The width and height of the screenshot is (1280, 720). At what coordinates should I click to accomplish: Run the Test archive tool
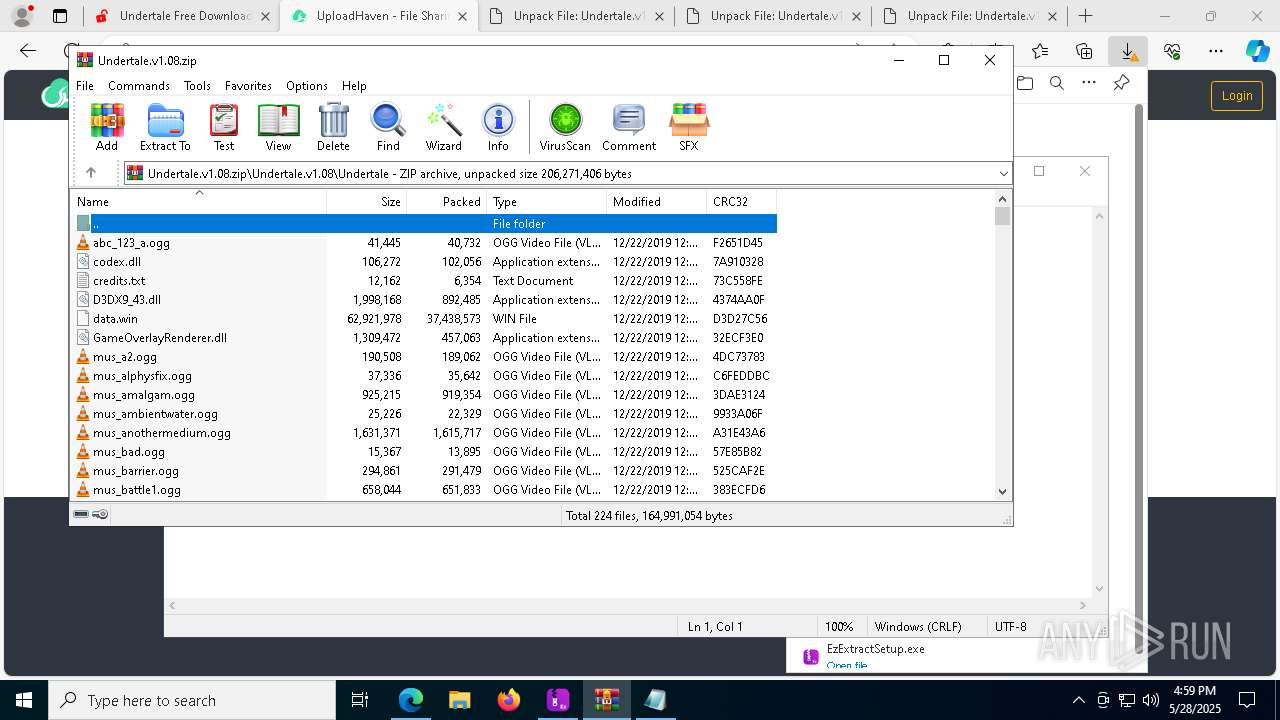pyautogui.click(x=224, y=127)
